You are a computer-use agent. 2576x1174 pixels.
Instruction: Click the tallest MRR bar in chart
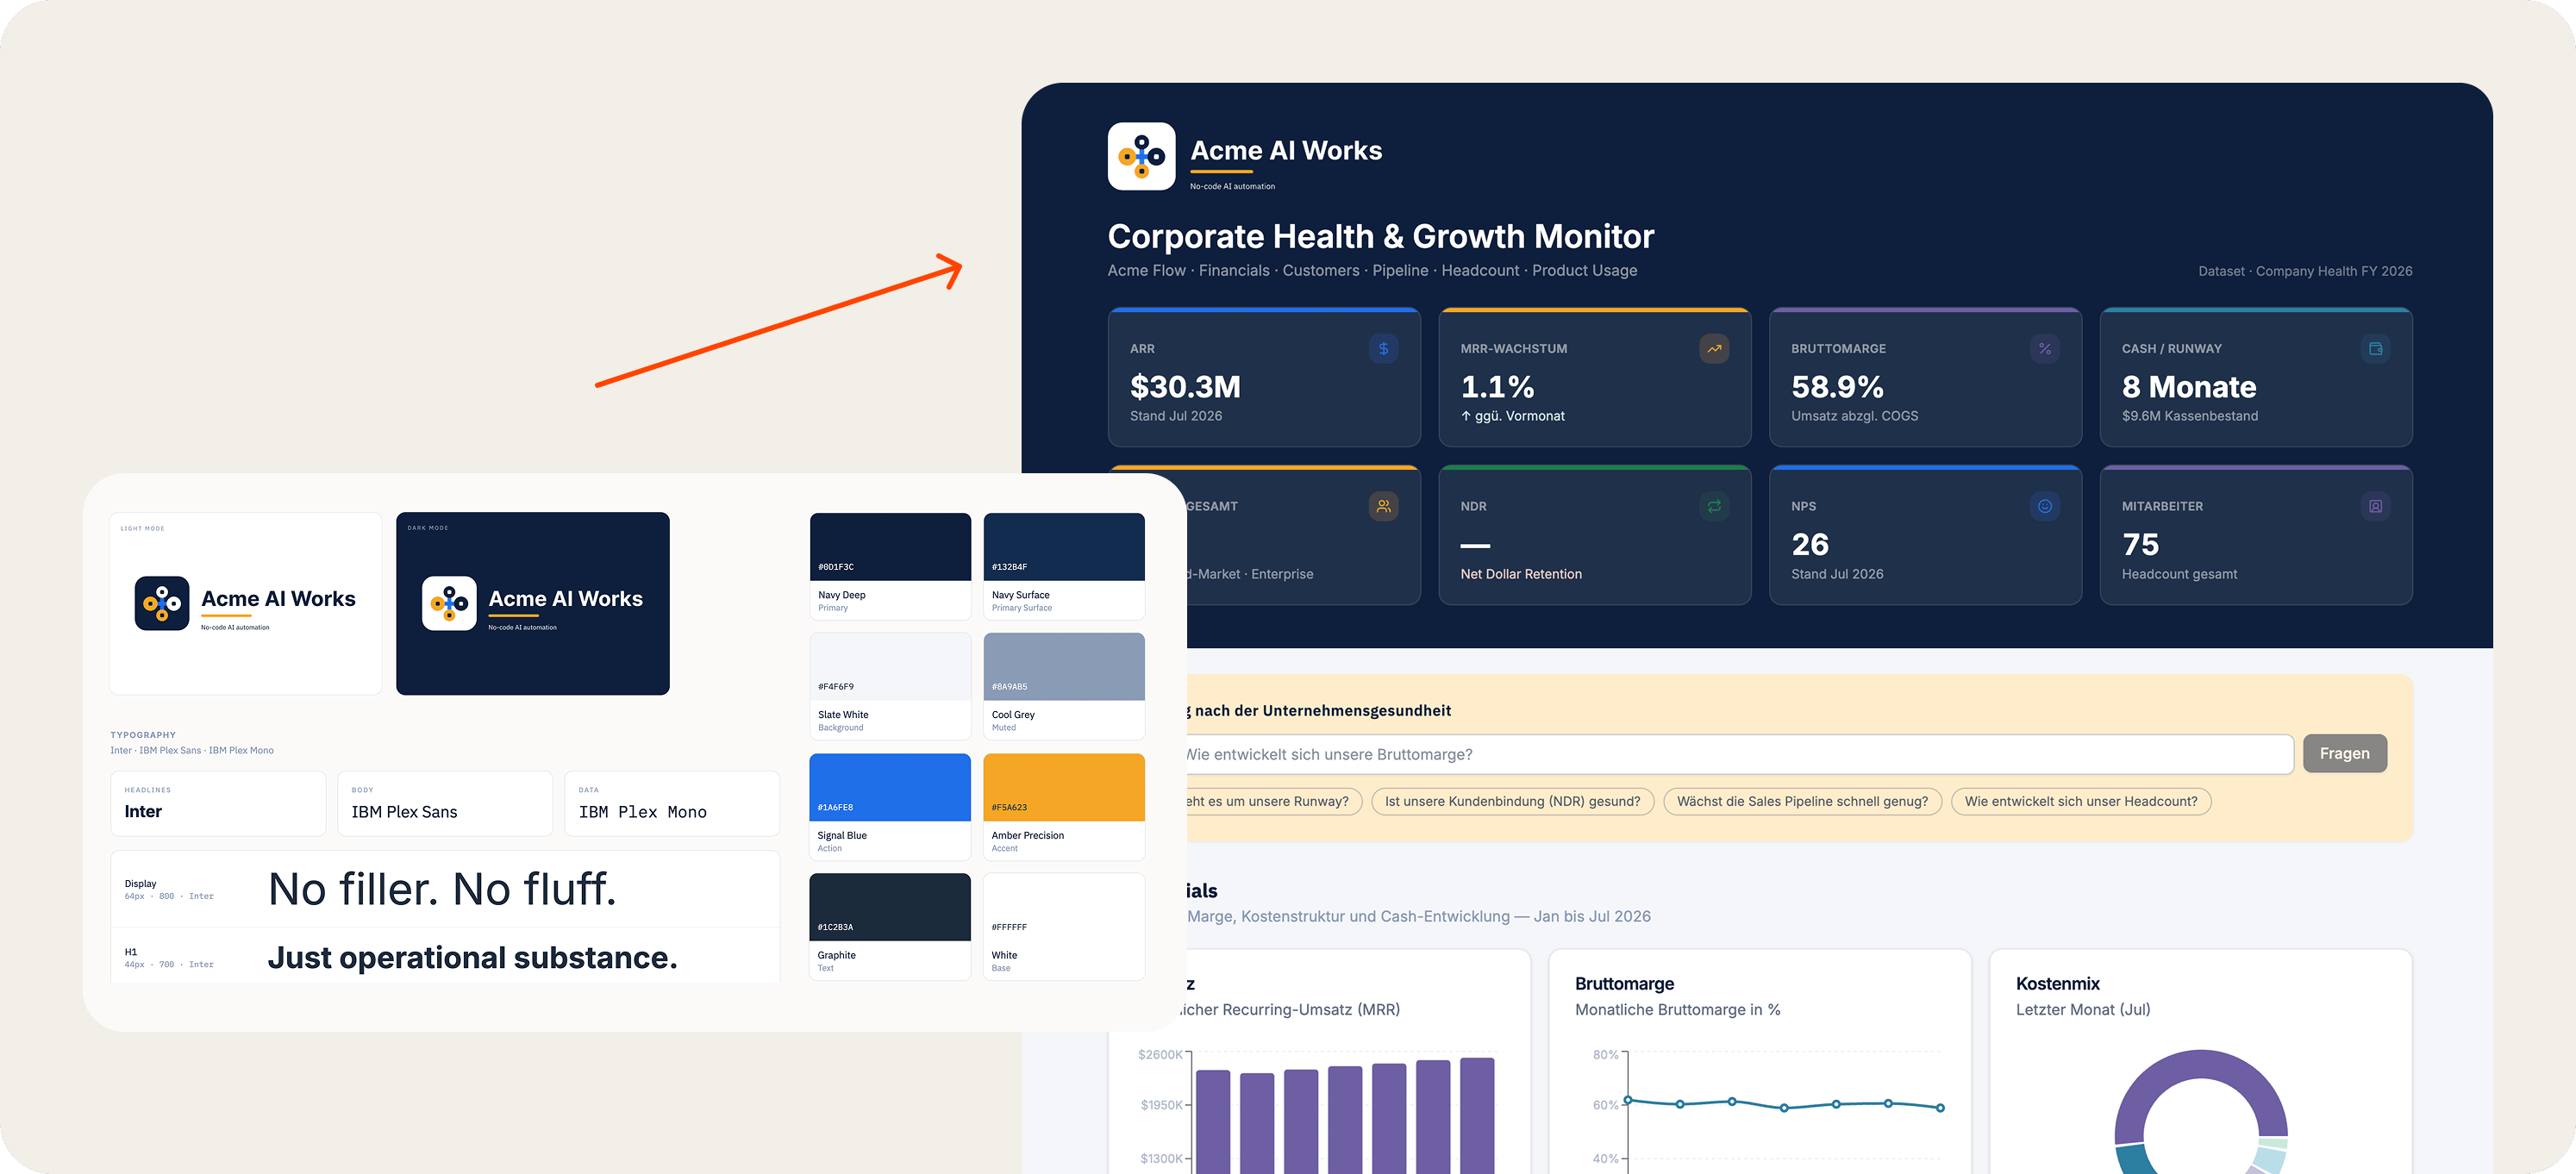click(1476, 1116)
